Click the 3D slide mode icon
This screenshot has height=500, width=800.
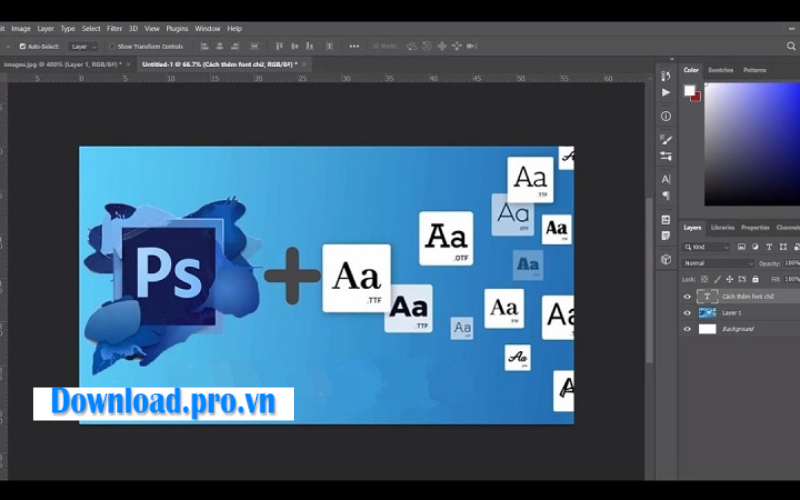(x=457, y=46)
